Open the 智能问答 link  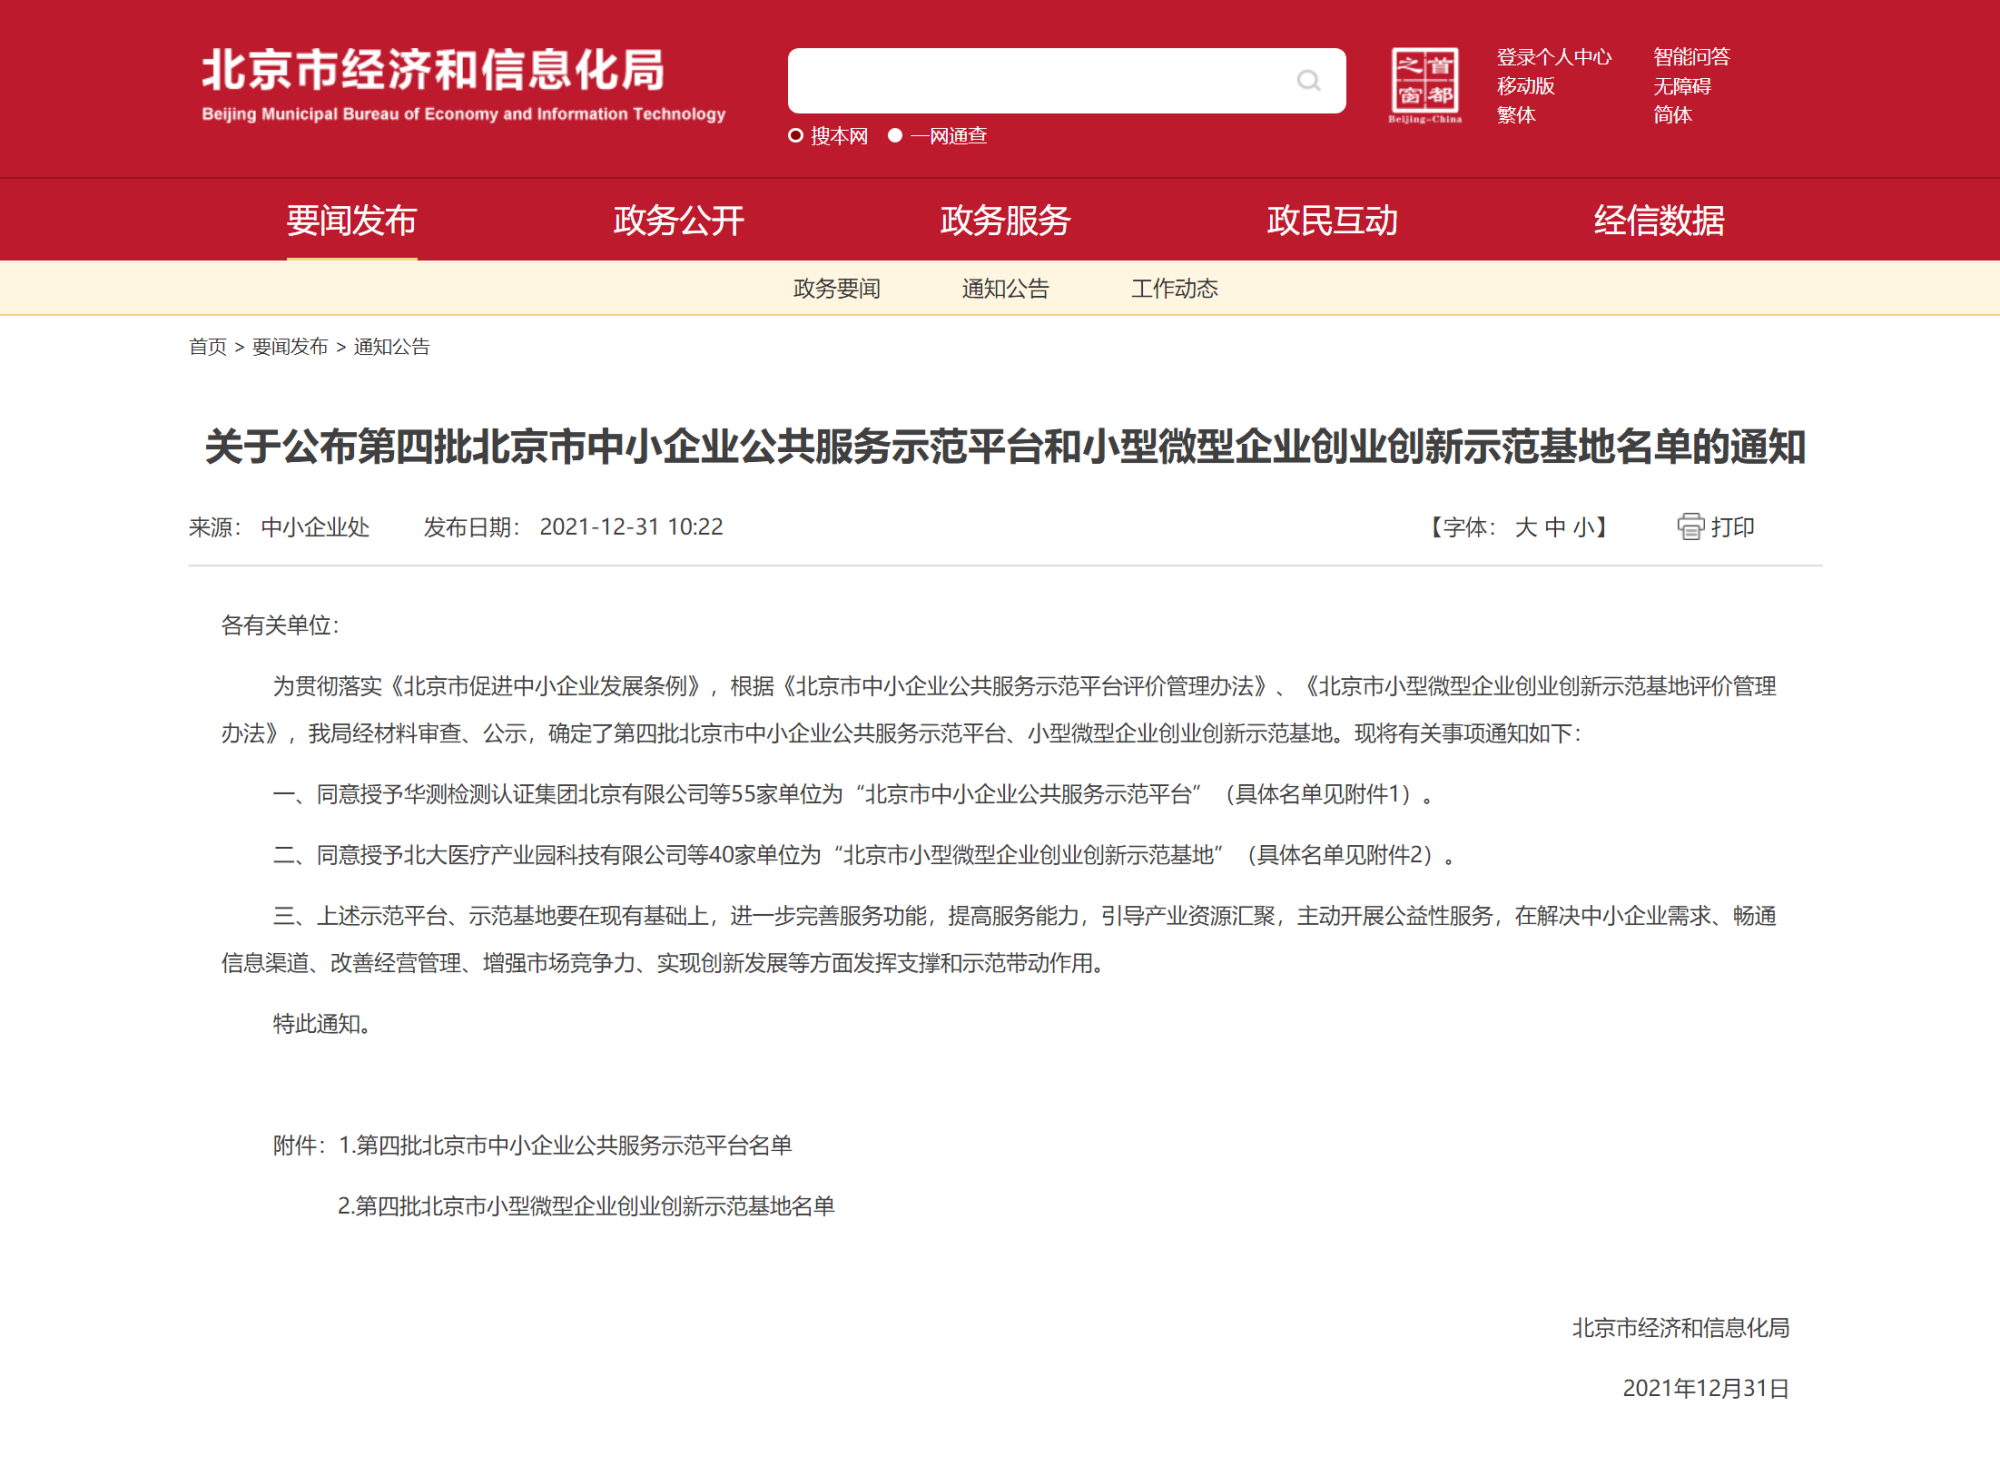1691,57
